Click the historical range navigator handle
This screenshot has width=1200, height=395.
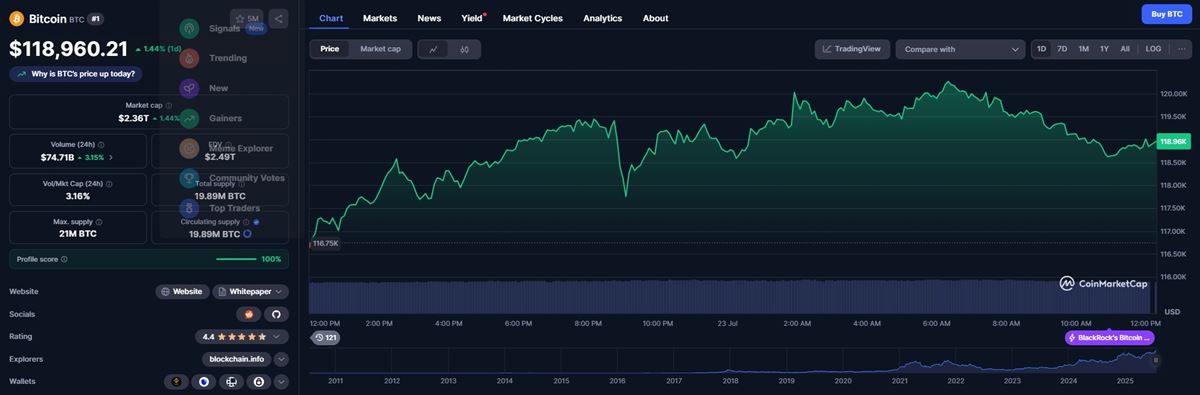pos(1156,361)
